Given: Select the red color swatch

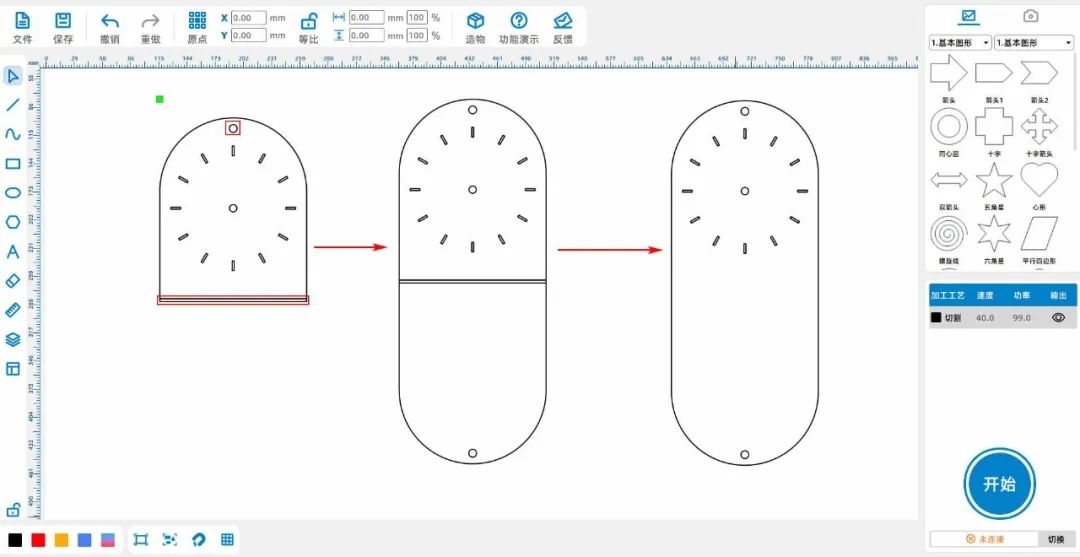Looking at the screenshot, I should [38, 540].
